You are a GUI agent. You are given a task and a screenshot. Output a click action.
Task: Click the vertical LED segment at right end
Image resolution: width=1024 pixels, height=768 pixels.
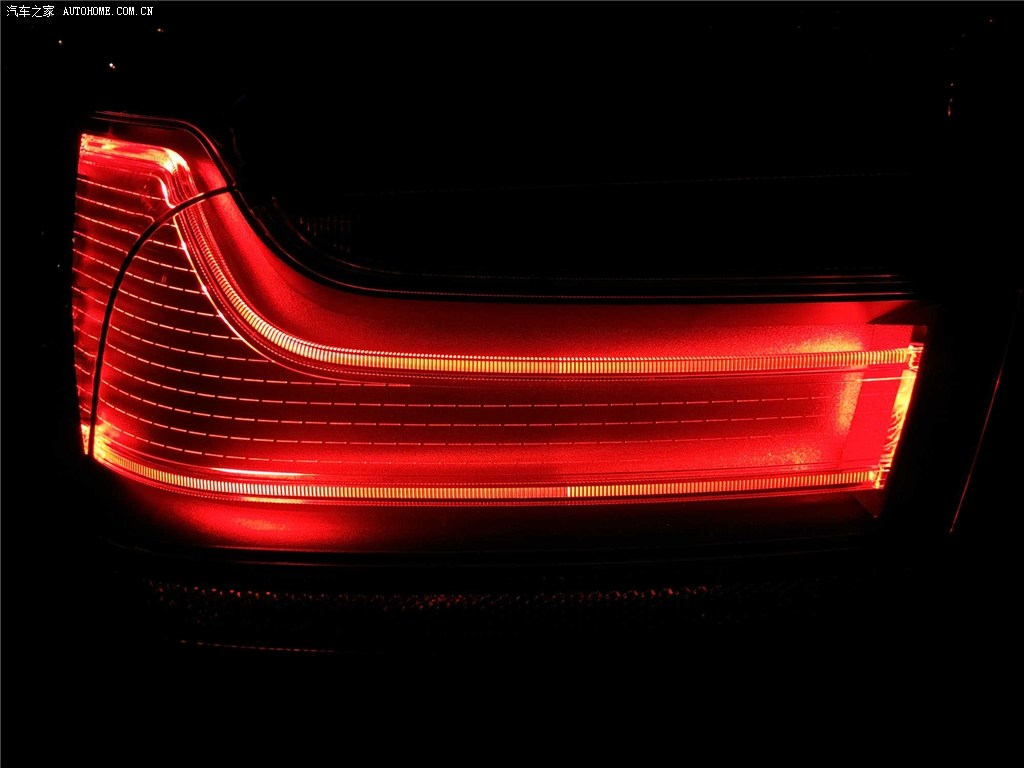click(899, 415)
